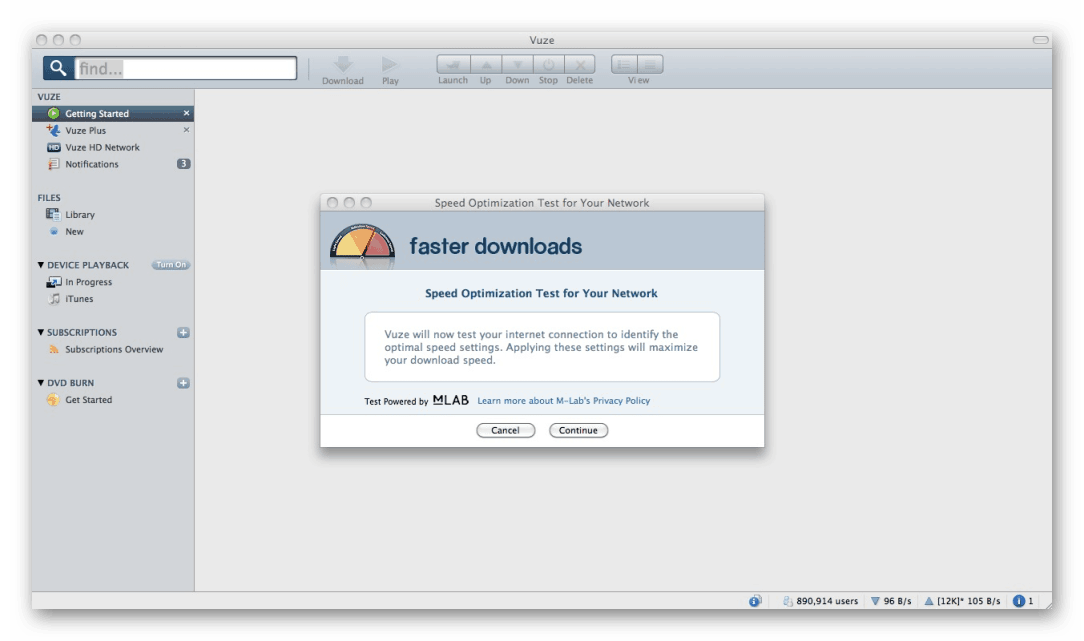1084x641 pixels.
Task: Click the Turn On device playback toggle
Action: 170,265
